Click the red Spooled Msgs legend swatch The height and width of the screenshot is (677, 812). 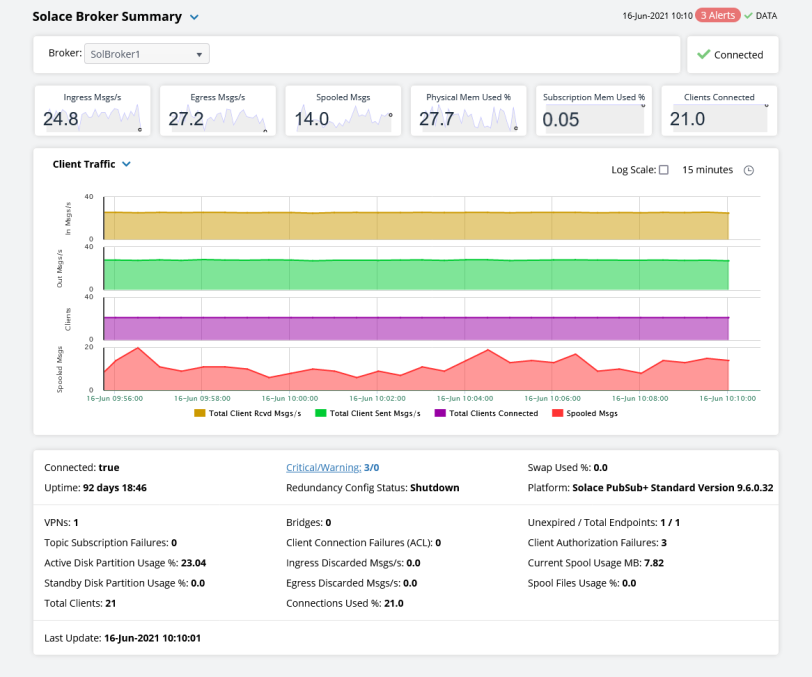[x=559, y=413]
